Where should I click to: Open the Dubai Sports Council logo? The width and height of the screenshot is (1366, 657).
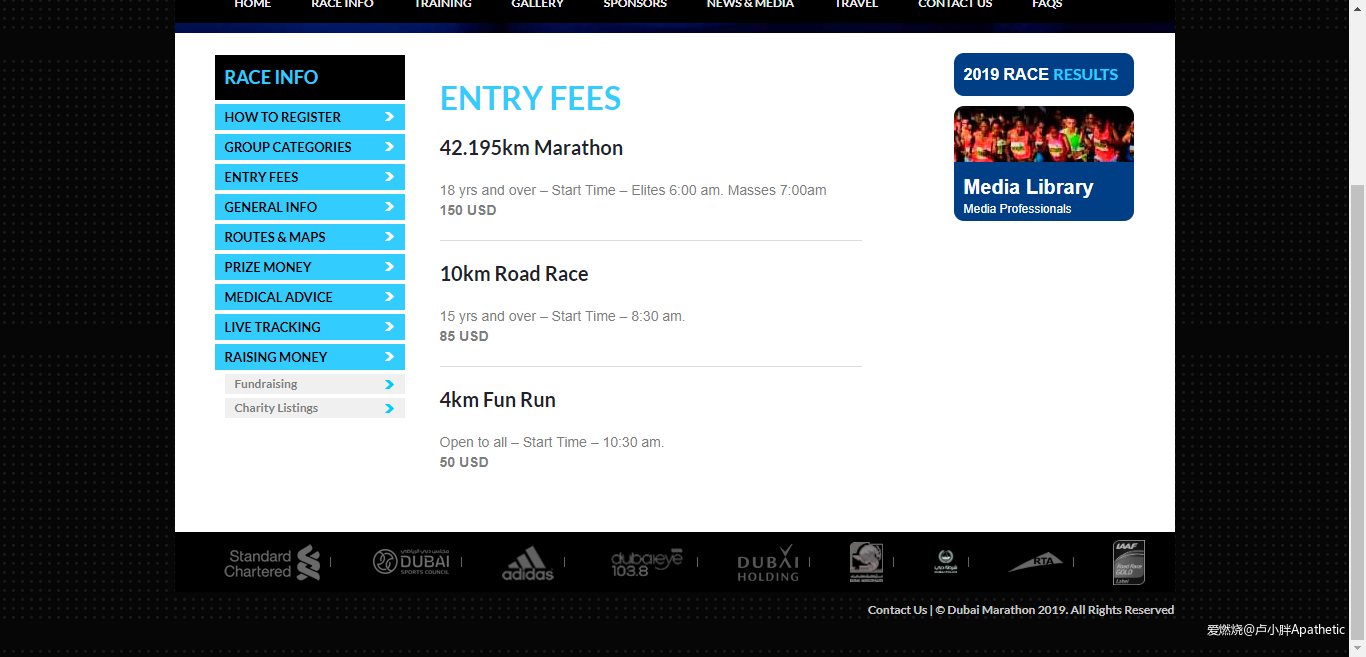click(x=411, y=562)
